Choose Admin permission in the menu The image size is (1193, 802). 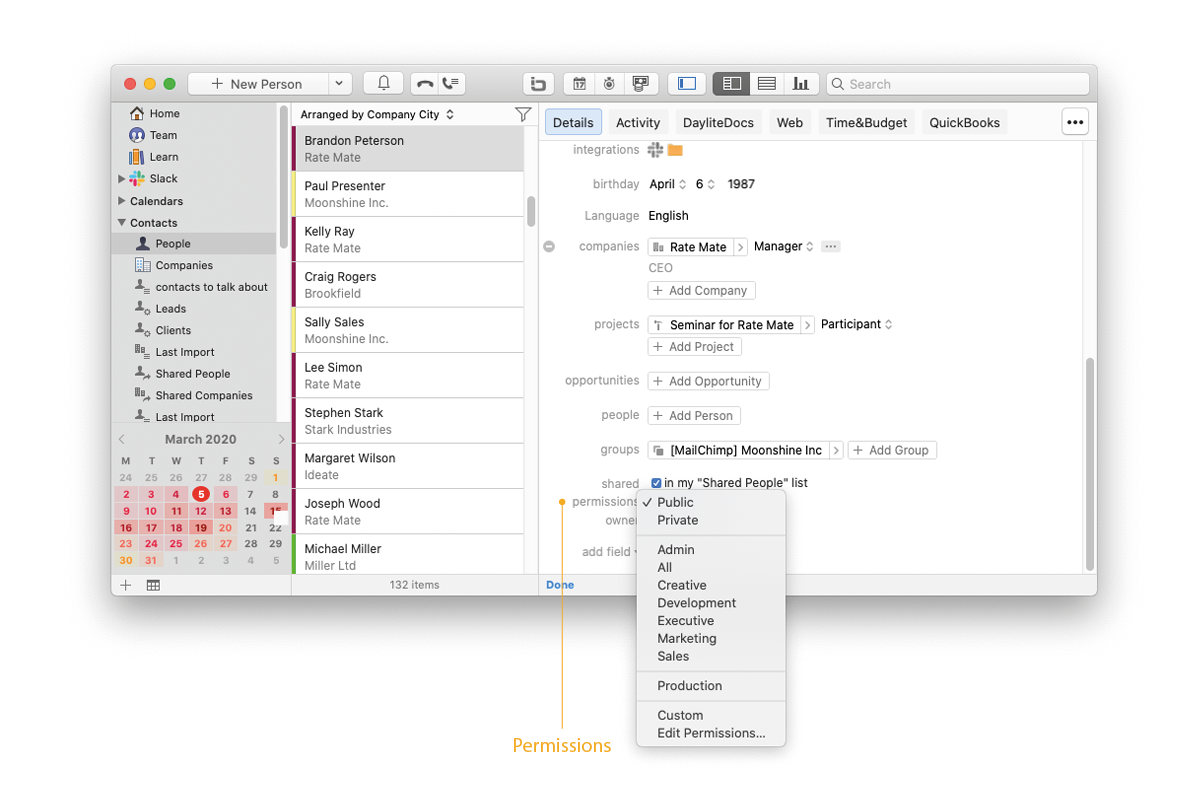[x=711, y=549]
